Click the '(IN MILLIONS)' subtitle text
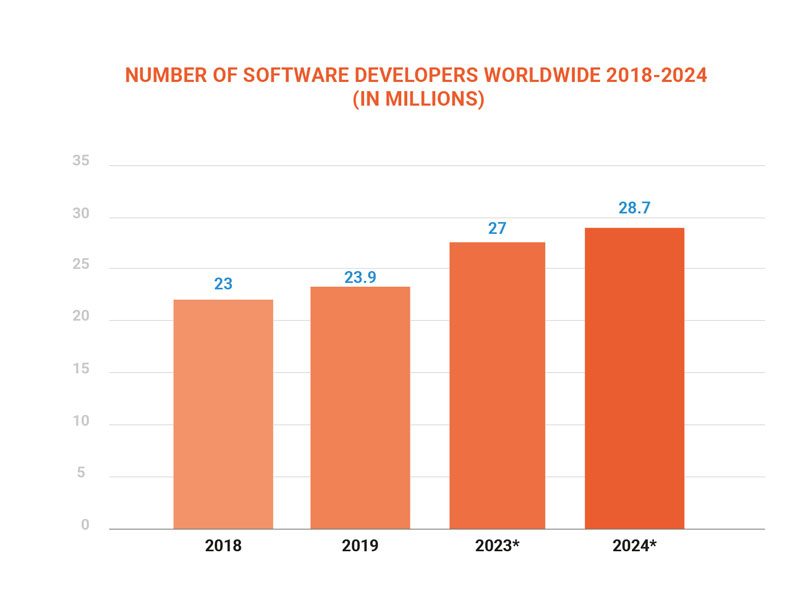Viewport: 800px width, 600px height. tap(400, 100)
